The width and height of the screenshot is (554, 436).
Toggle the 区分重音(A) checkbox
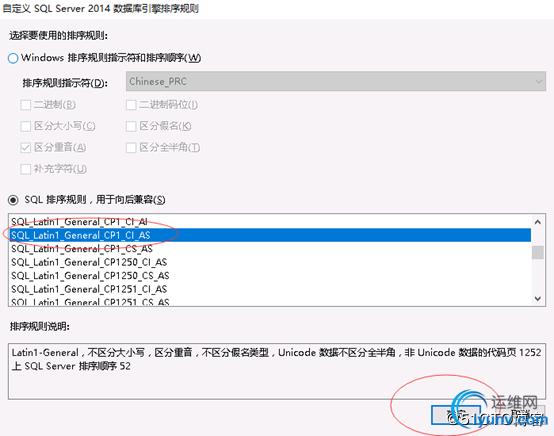26,147
